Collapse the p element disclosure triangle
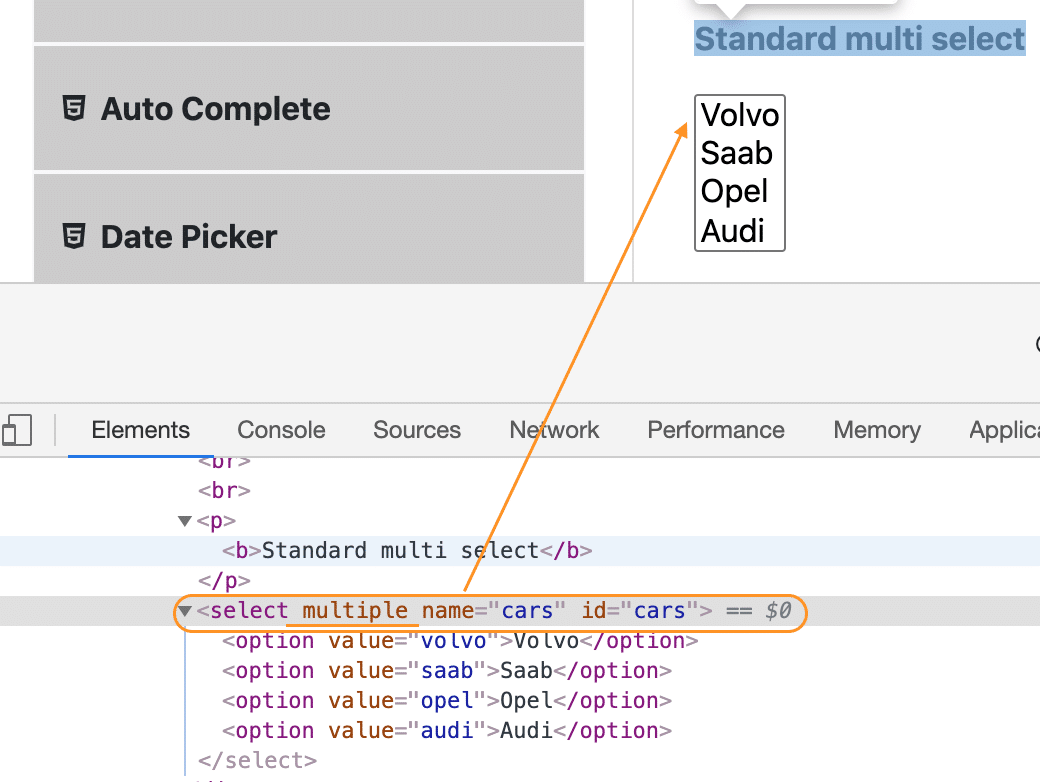The height and width of the screenshot is (782, 1040). pos(184,520)
